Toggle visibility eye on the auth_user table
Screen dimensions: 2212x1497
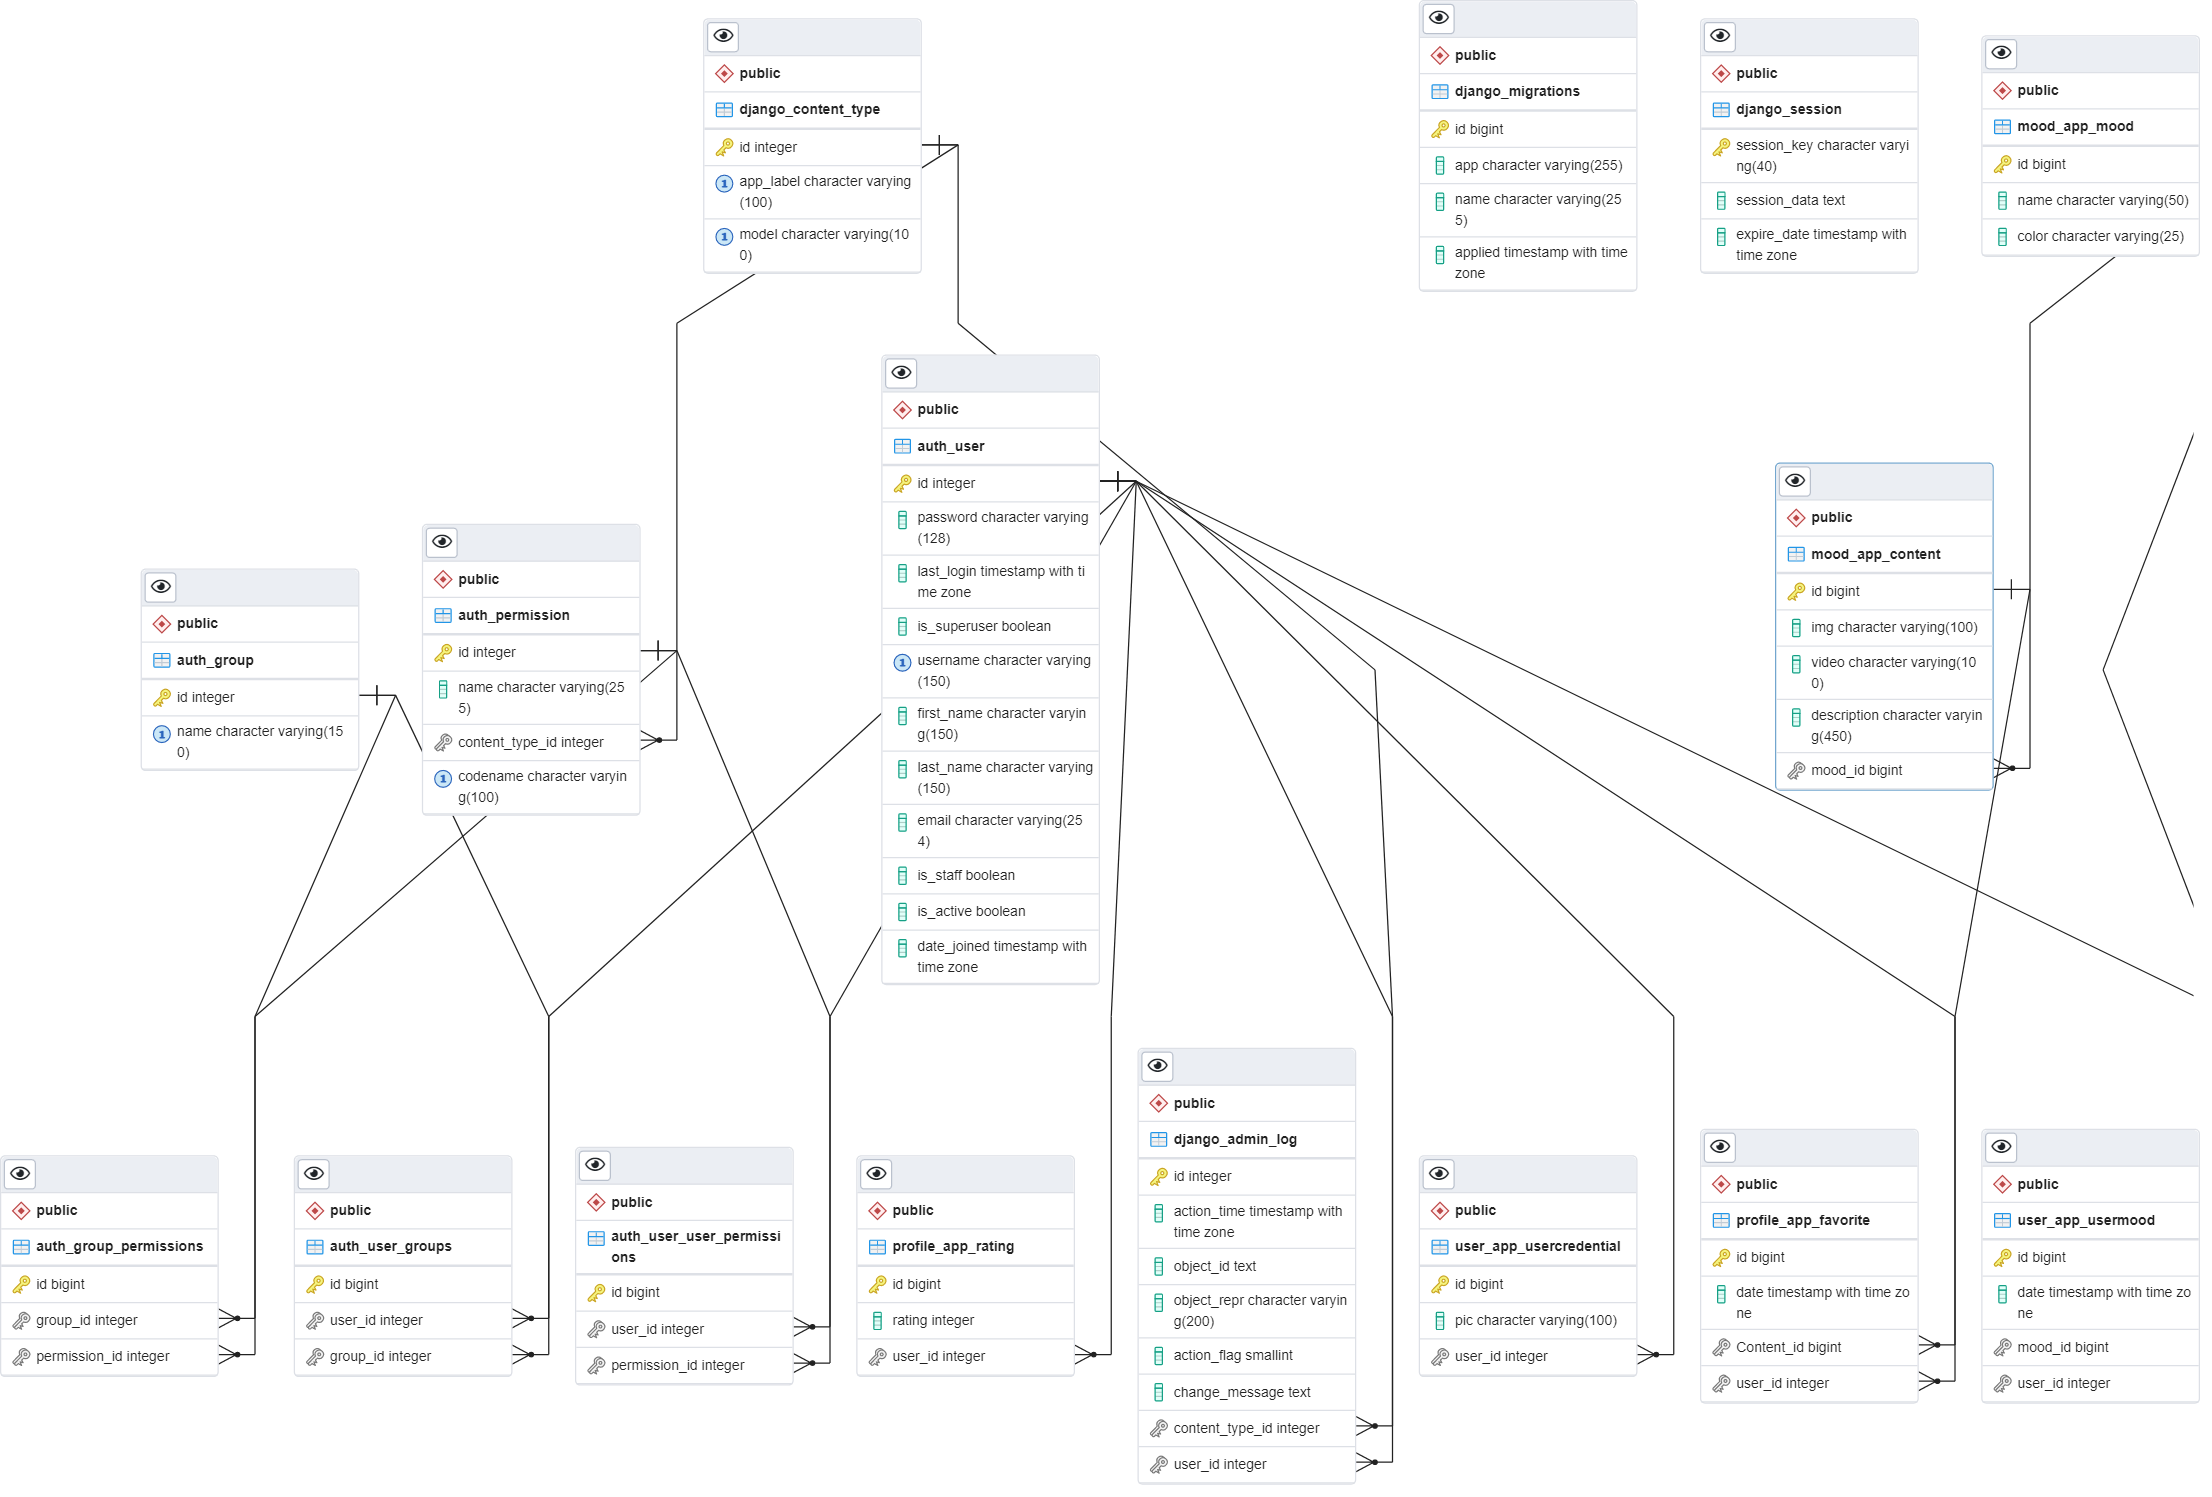click(x=901, y=372)
